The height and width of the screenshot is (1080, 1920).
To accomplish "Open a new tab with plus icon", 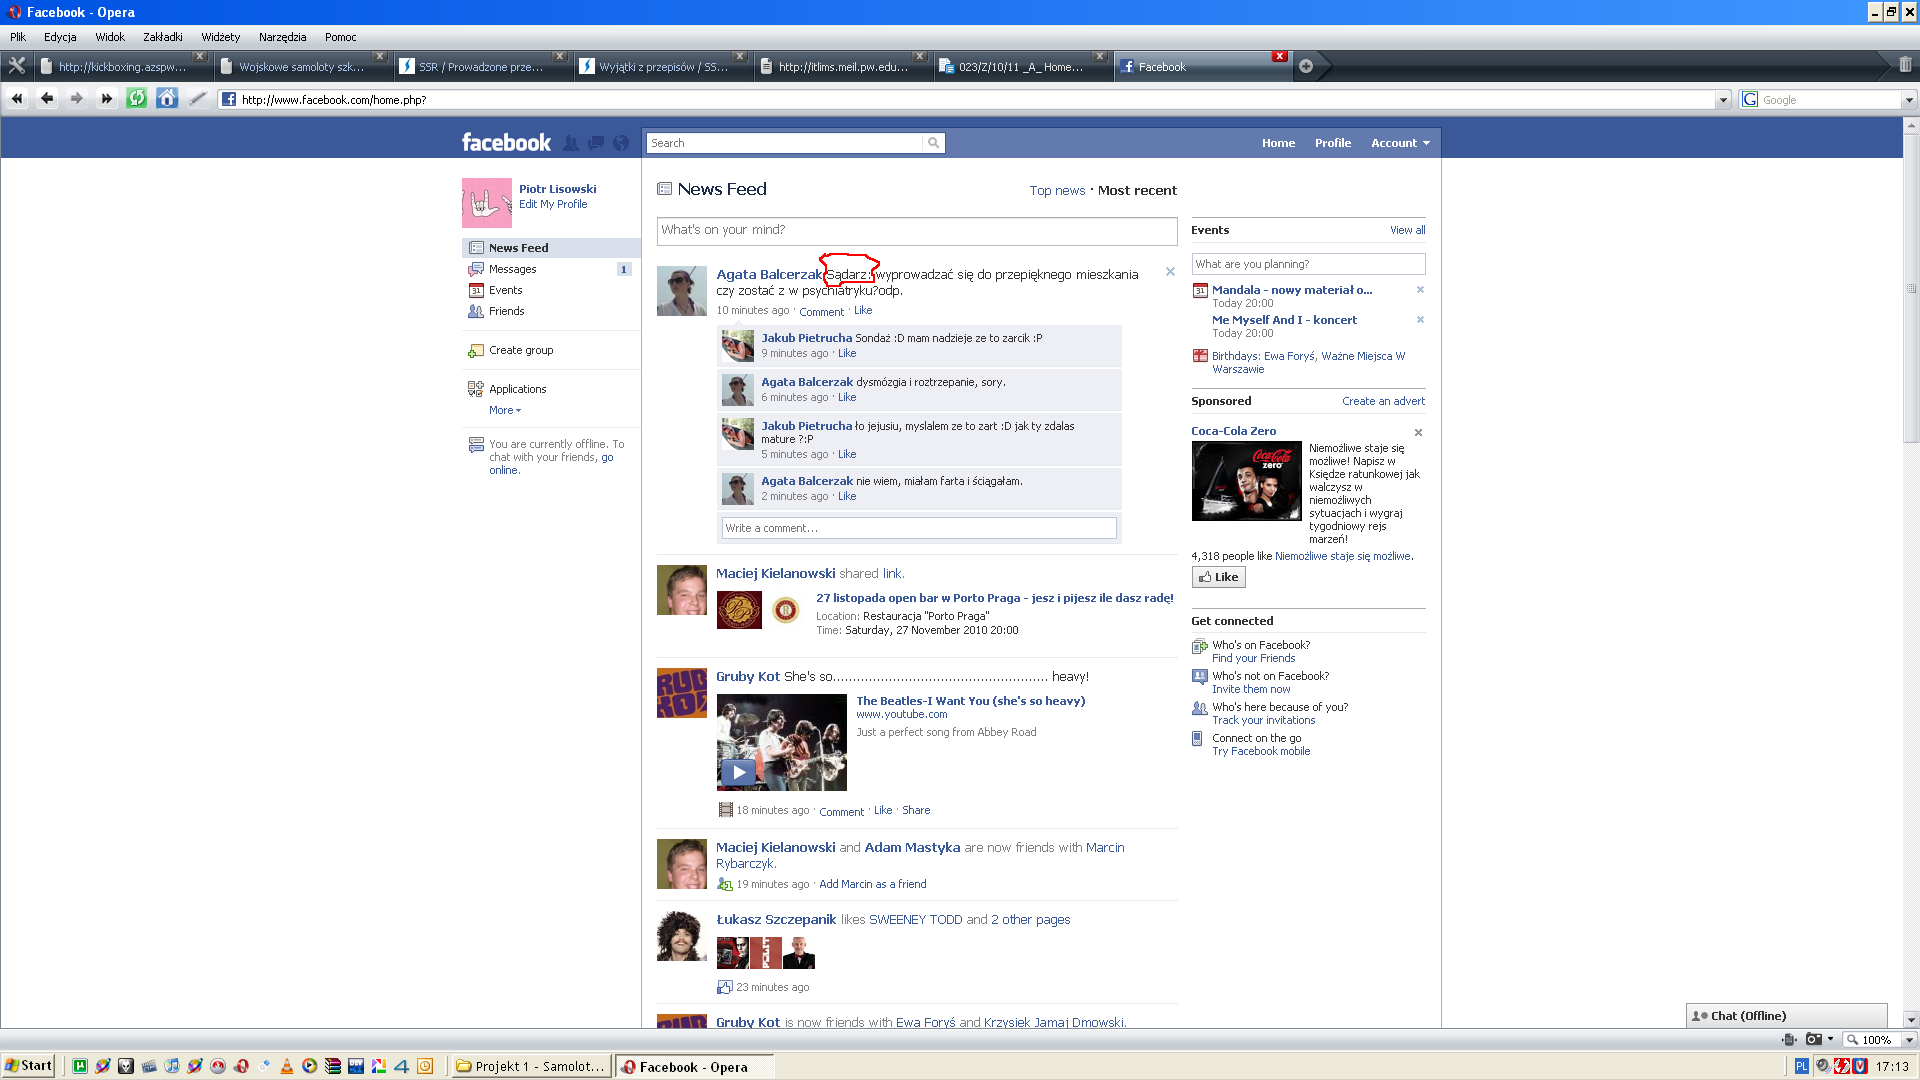I will [1306, 66].
